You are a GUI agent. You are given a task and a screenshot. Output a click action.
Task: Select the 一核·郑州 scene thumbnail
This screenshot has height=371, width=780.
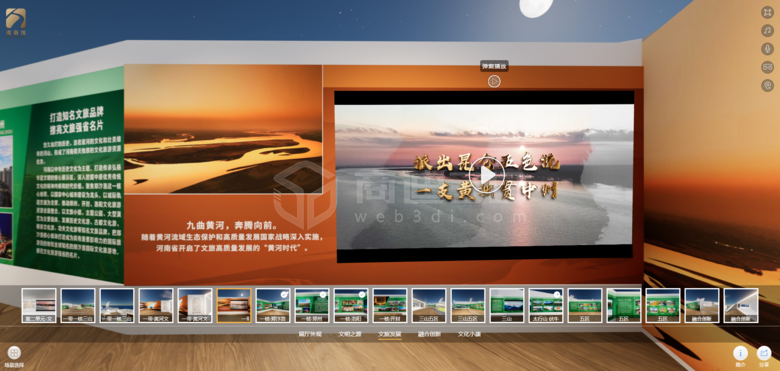click(x=312, y=305)
